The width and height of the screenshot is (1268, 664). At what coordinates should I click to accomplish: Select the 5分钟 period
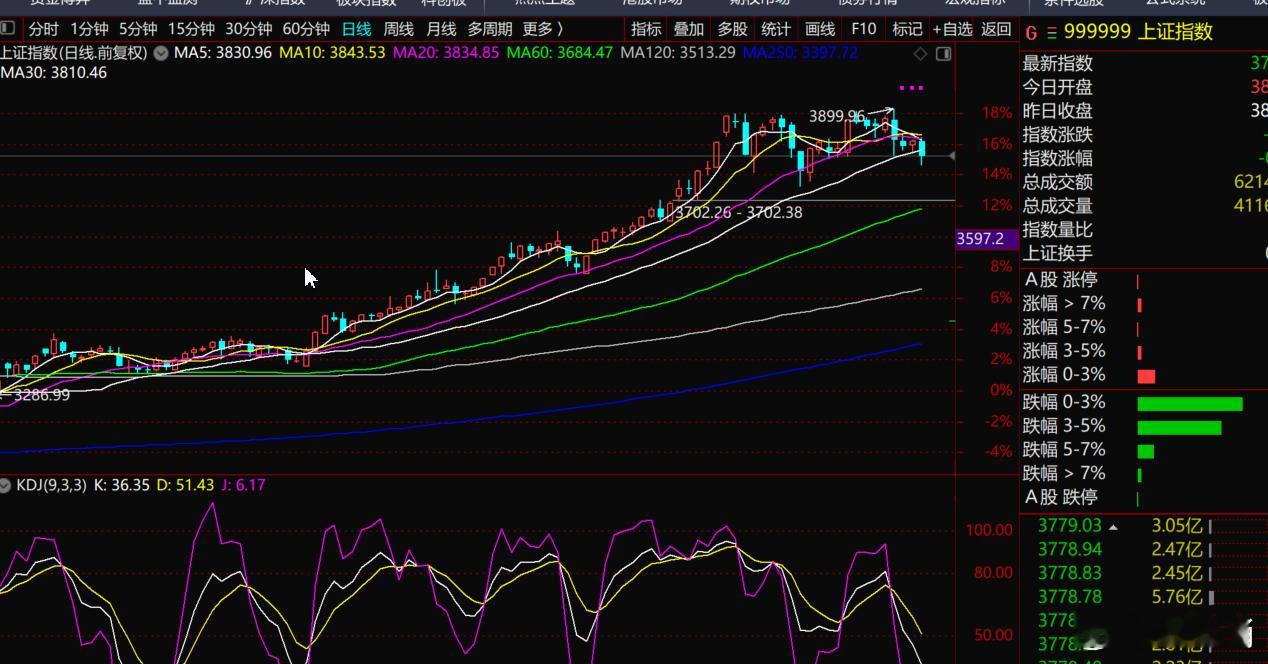tap(137, 29)
